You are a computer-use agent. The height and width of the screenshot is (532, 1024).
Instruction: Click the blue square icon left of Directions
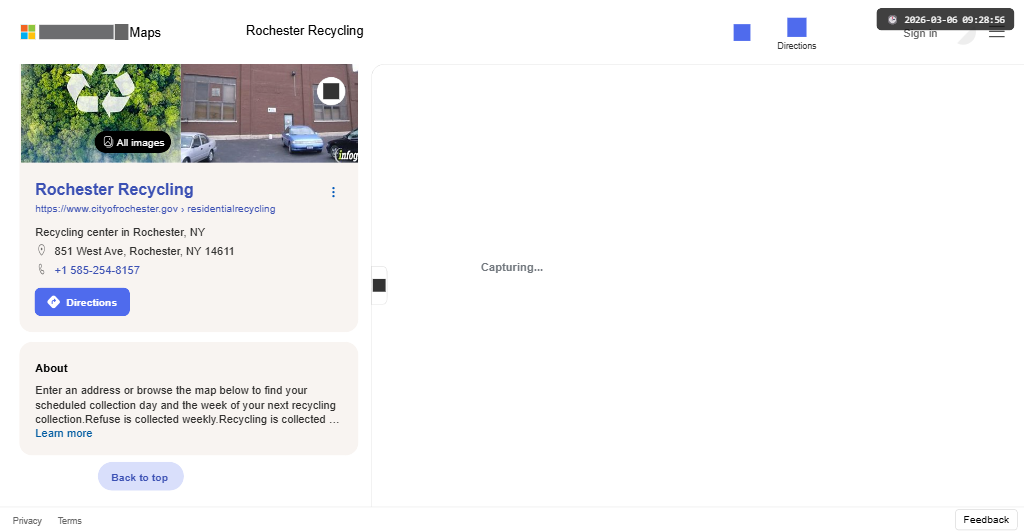click(x=742, y=33)
